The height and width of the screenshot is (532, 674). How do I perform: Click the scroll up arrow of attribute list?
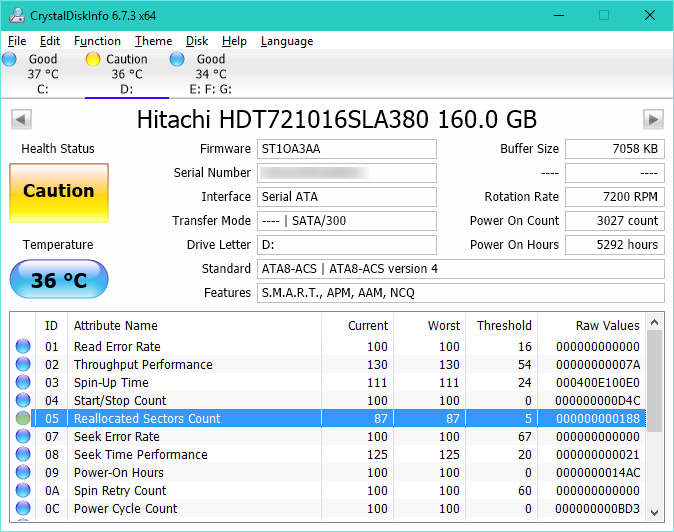pos(654,322)
